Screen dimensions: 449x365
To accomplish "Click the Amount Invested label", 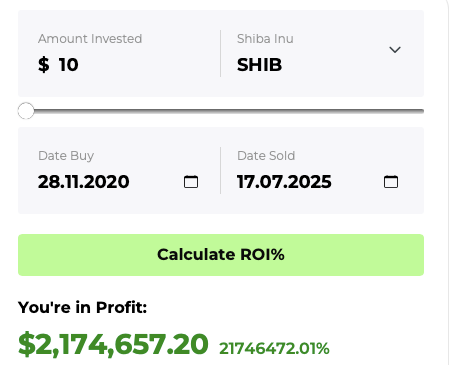I will point(90,39).
